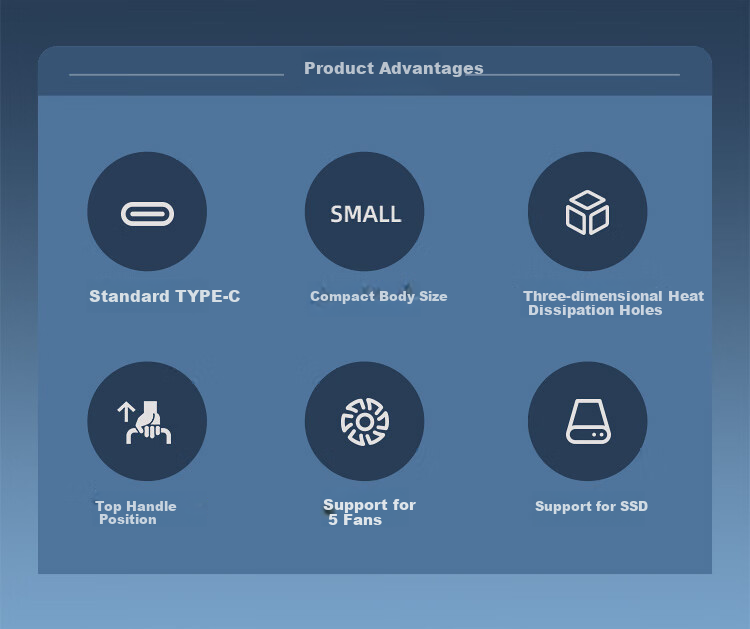Click the 'Support for SSD' label
750x629 pixels.
(591, 506)
